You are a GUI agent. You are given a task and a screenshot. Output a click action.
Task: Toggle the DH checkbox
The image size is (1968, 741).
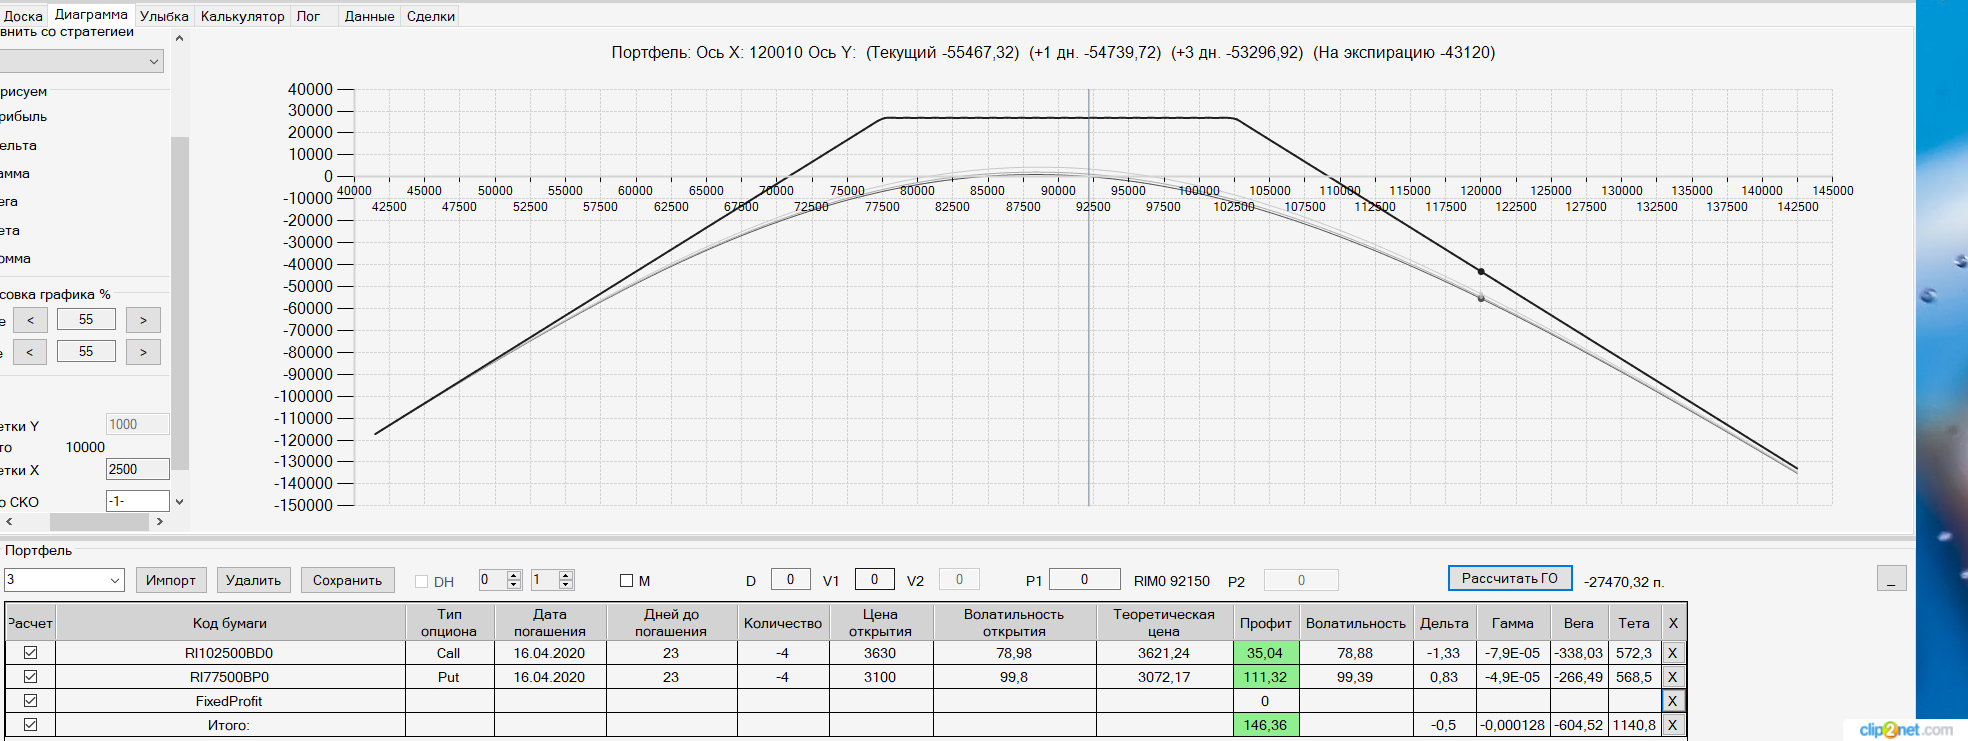[421, 581]
